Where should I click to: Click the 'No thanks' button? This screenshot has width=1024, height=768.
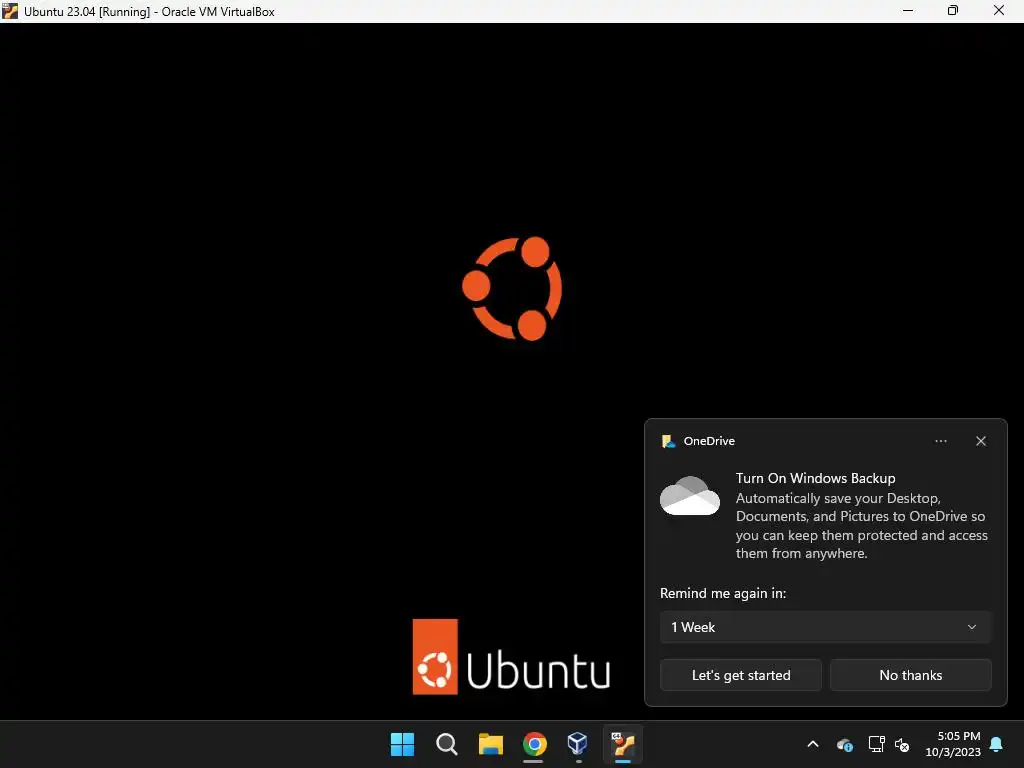[x=910, y=675]
